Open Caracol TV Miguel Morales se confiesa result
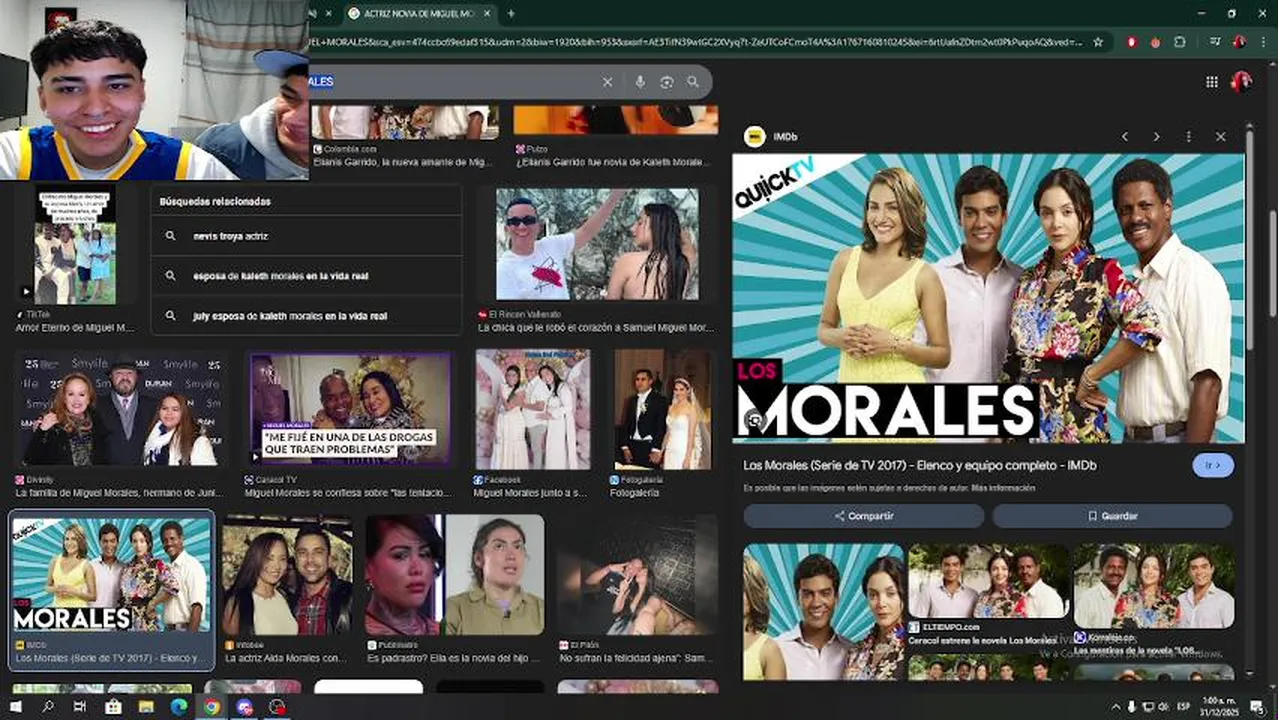This screenshot has width=1278, height=720. pyautogui.click(x=349, y=408)
